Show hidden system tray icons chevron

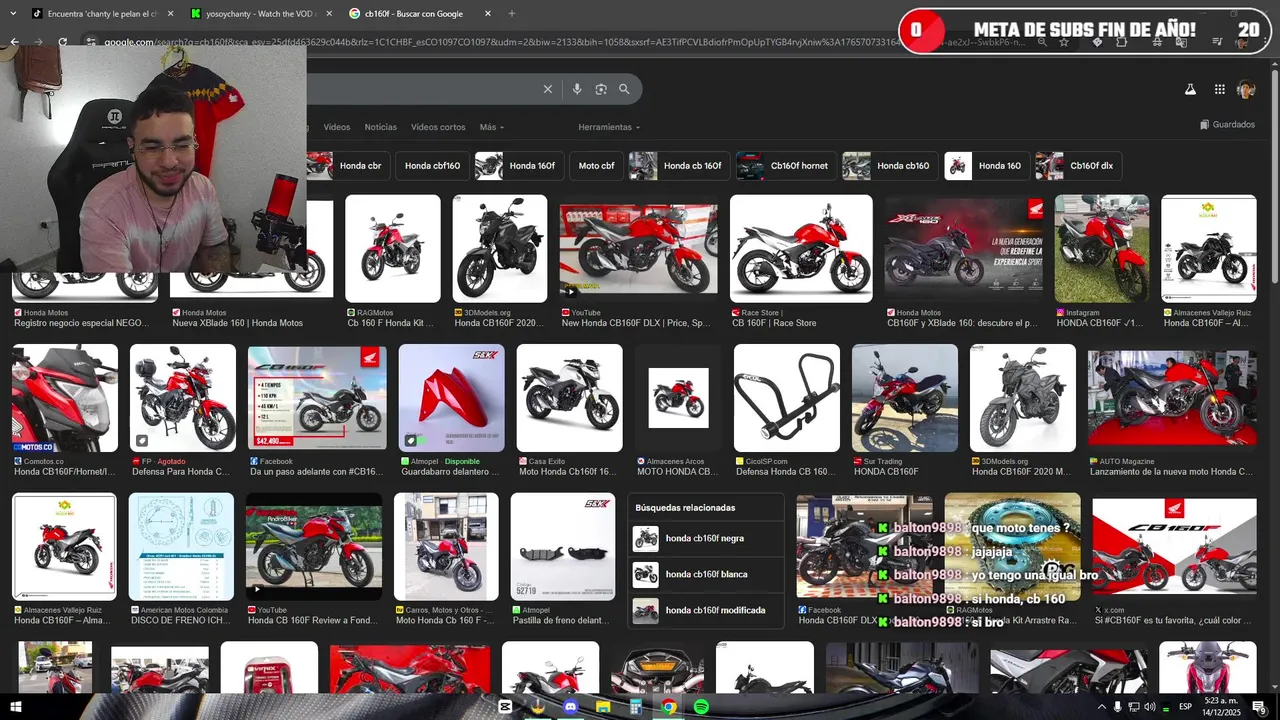pyautogui.click(x=1101, y=707)
